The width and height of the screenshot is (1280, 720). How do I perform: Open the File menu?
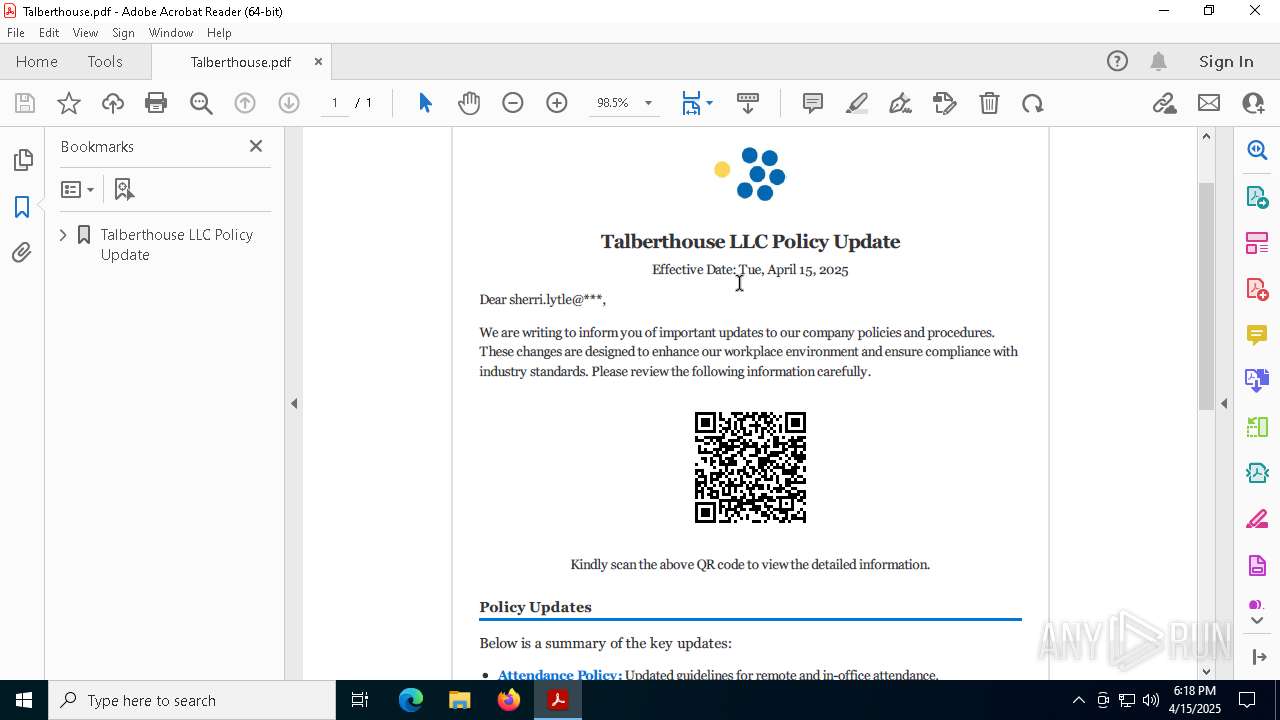coord(16,33)
